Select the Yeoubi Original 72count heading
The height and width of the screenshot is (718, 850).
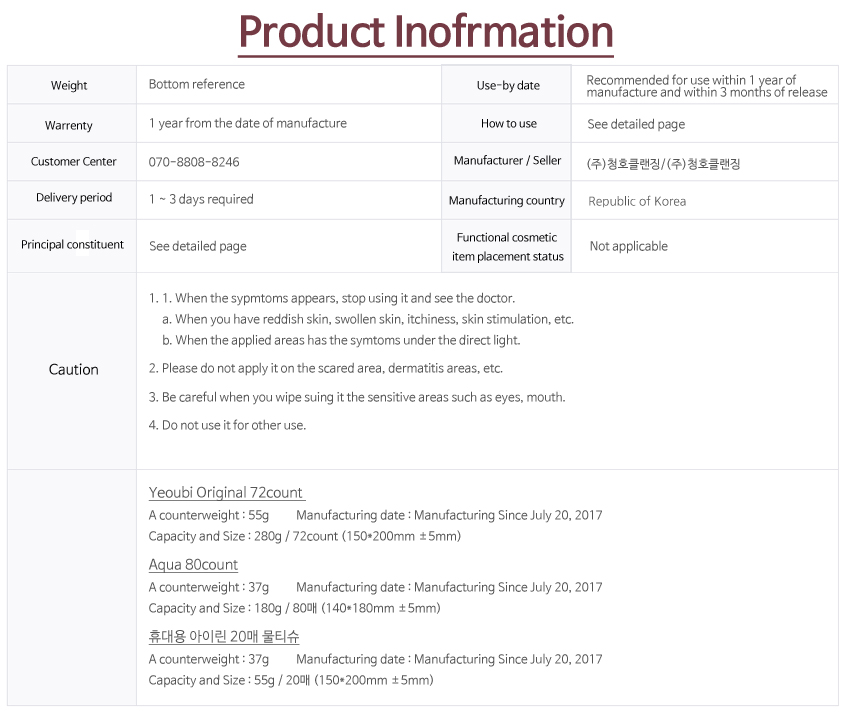pyautogui.click(x=226, y=493)
